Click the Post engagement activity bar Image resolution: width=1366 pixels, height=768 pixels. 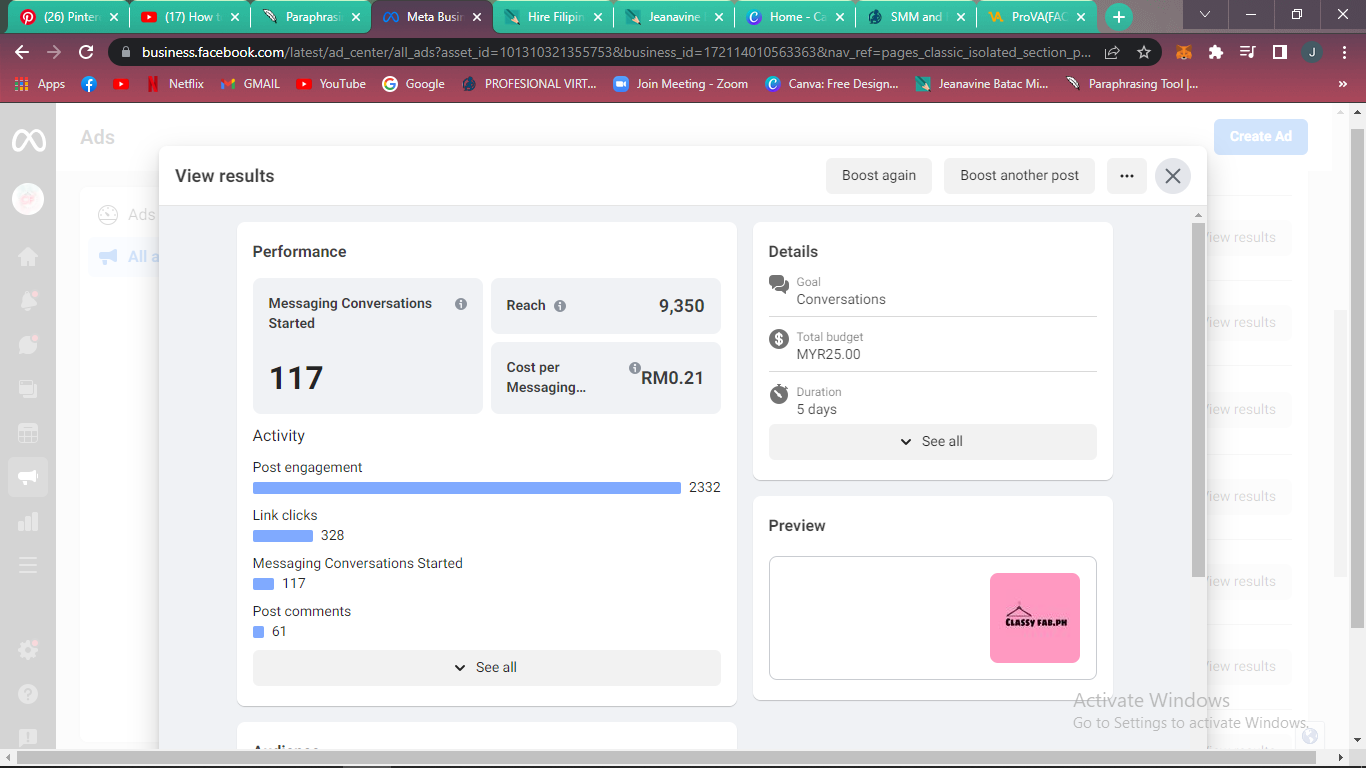[467, 488]
